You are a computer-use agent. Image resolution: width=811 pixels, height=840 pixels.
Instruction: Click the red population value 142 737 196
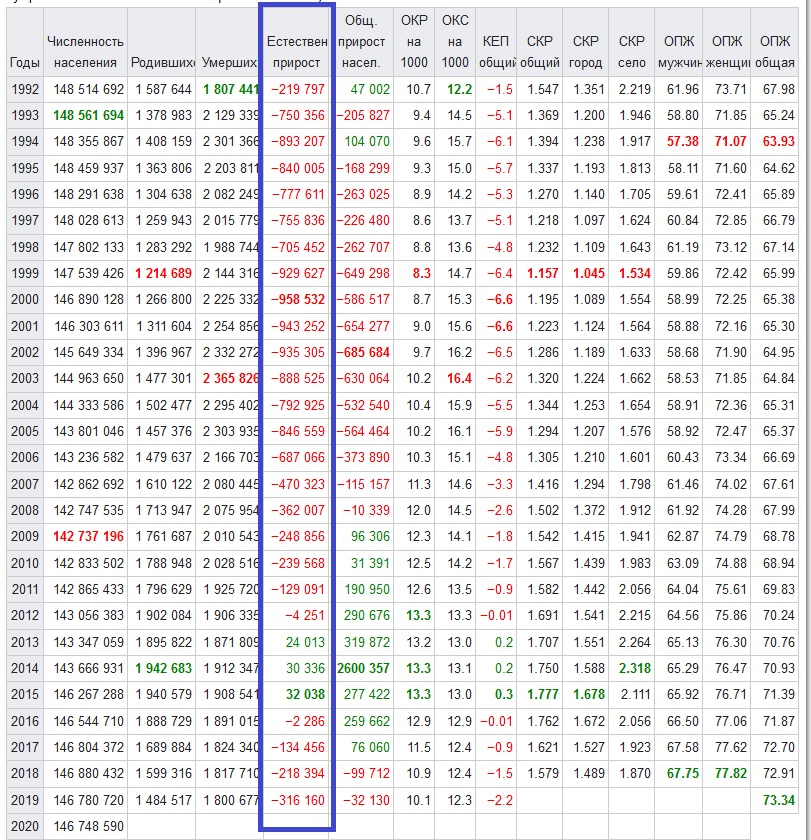coord(88,536)
